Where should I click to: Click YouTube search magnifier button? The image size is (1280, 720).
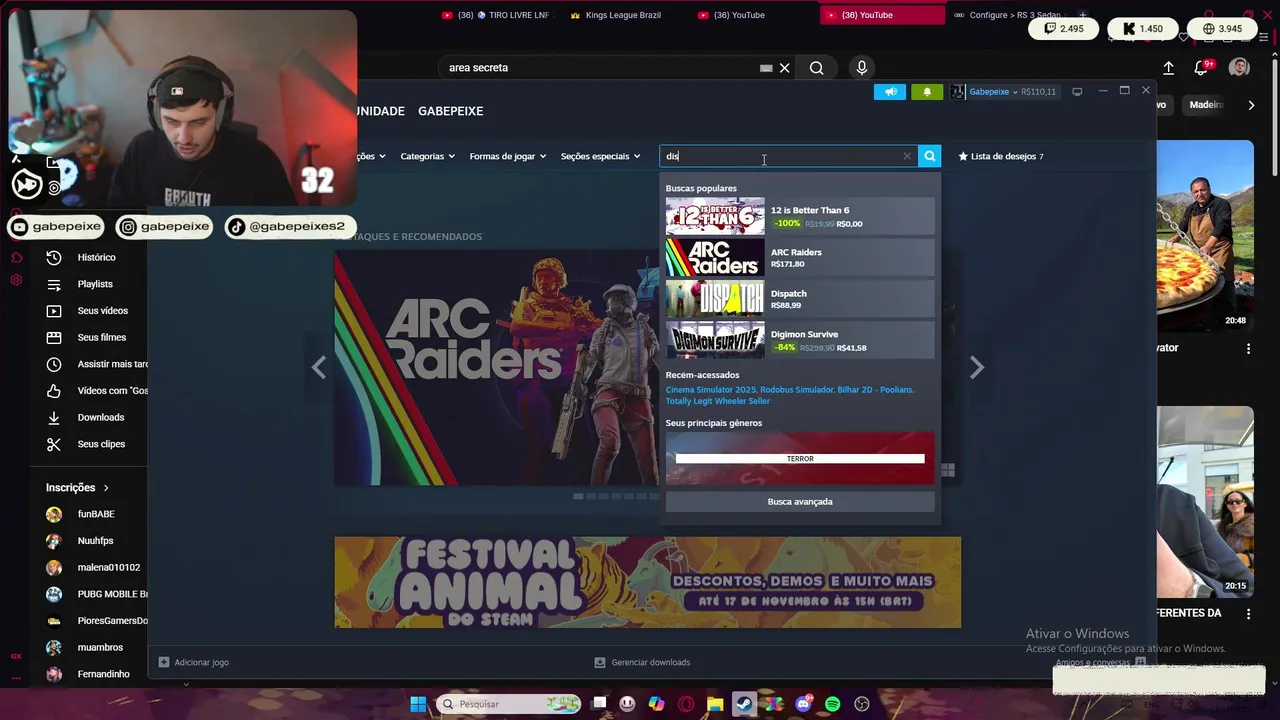(817, 68)
